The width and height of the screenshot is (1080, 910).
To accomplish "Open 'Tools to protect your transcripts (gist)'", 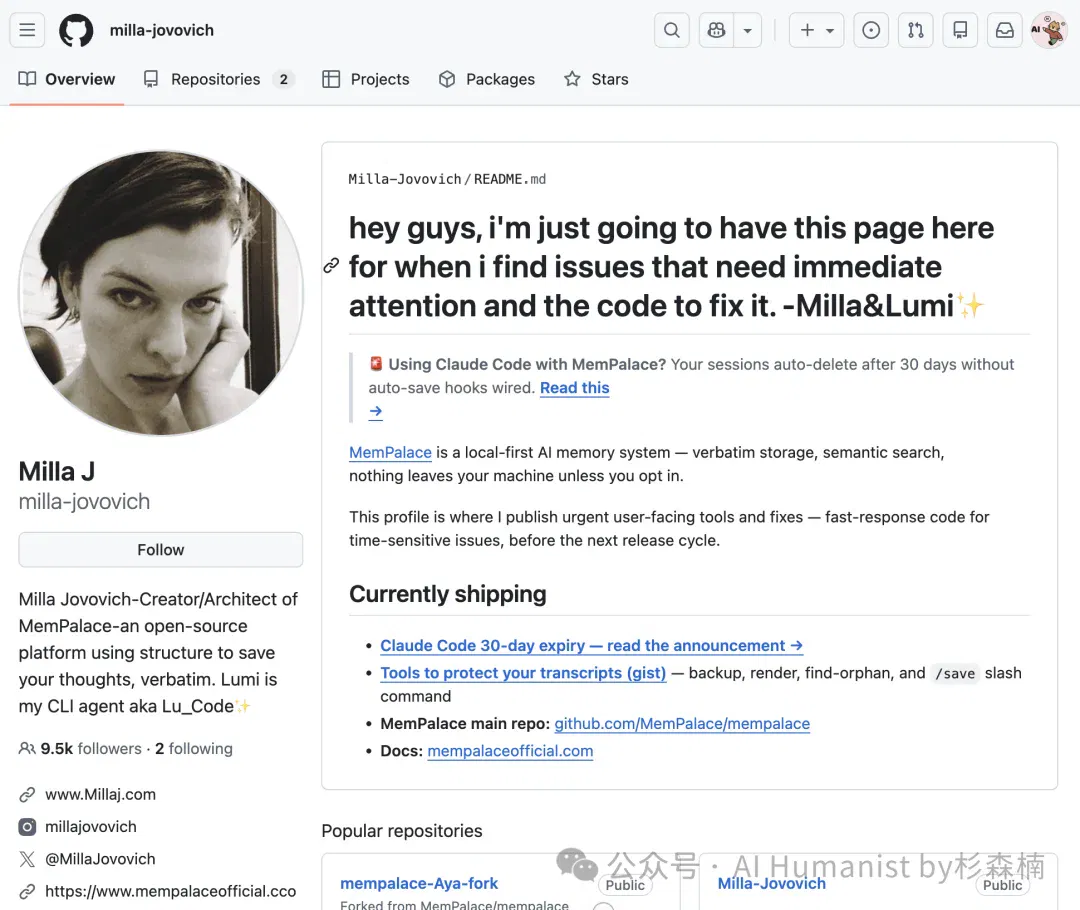I will click(523, 673).
